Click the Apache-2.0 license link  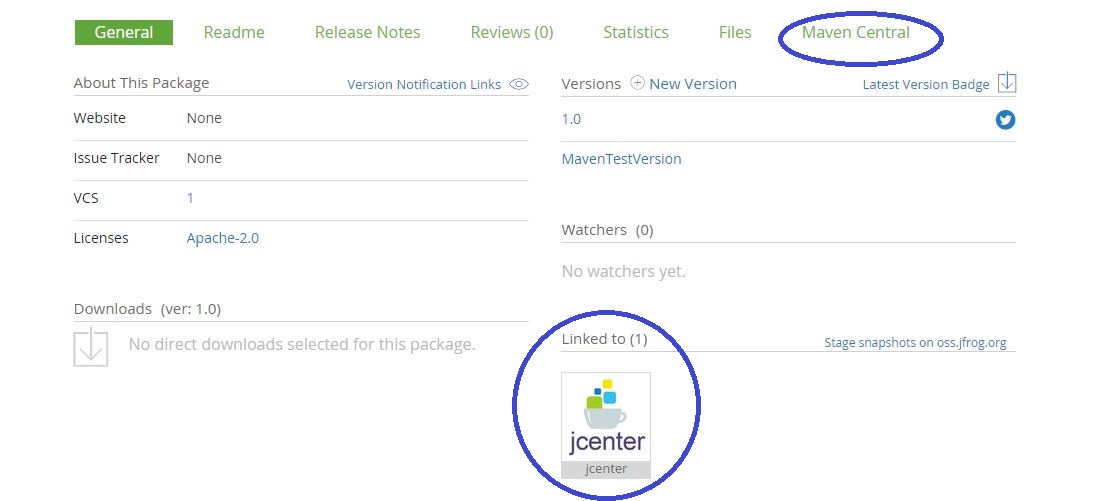point(222,238)
